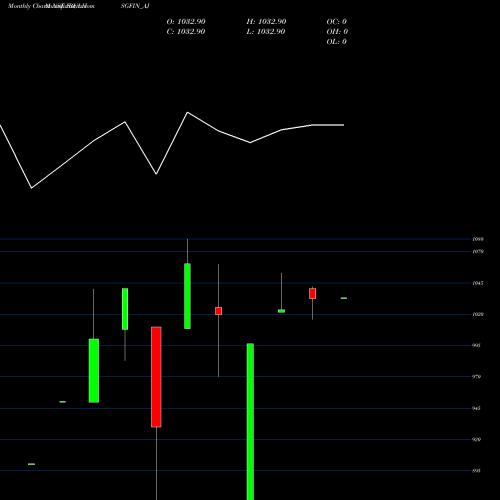Click the 920 price axis label
The height and width of the screenshot is (500, 500).
coord(477,439)
